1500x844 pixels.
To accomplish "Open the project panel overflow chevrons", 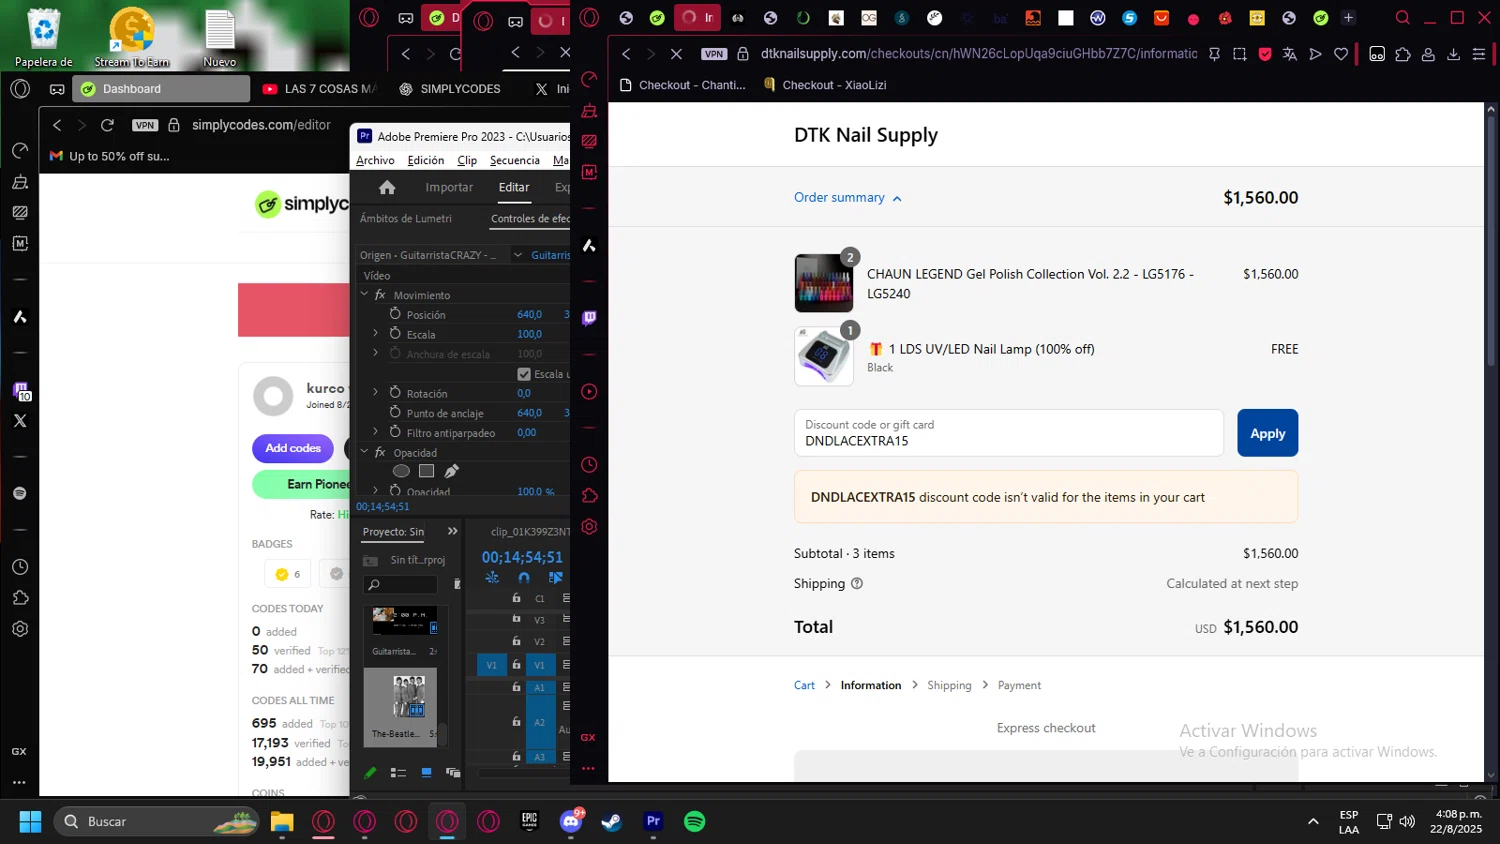I will coord(452,531).
